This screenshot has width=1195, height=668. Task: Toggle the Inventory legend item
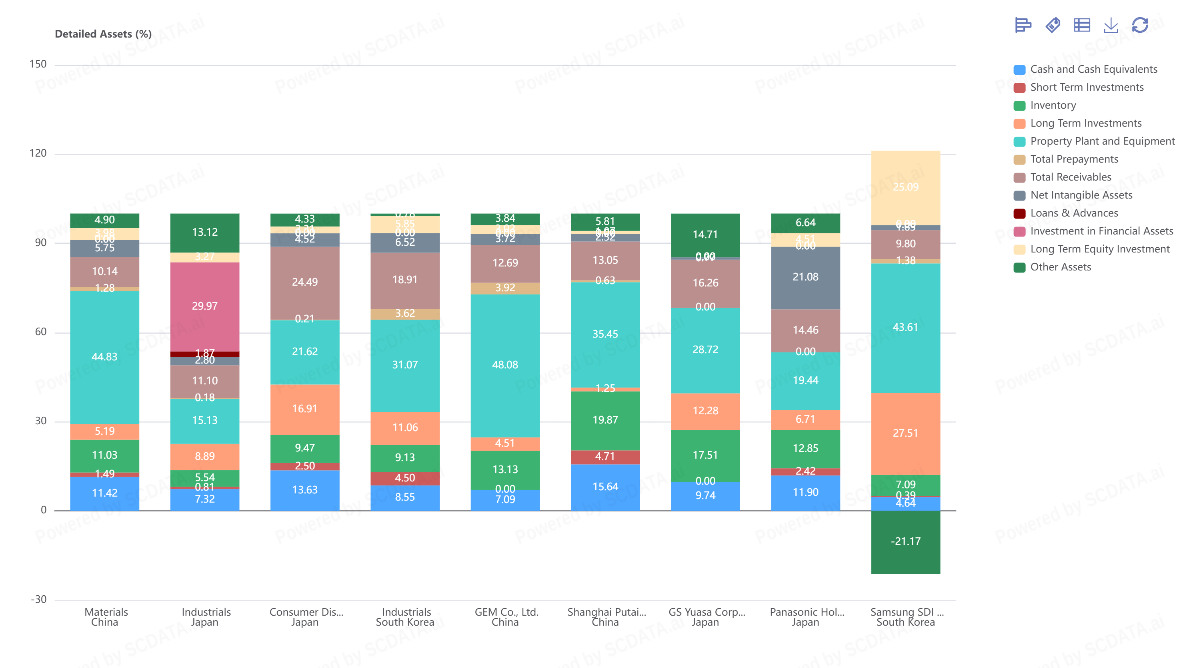click(1053, 106)
